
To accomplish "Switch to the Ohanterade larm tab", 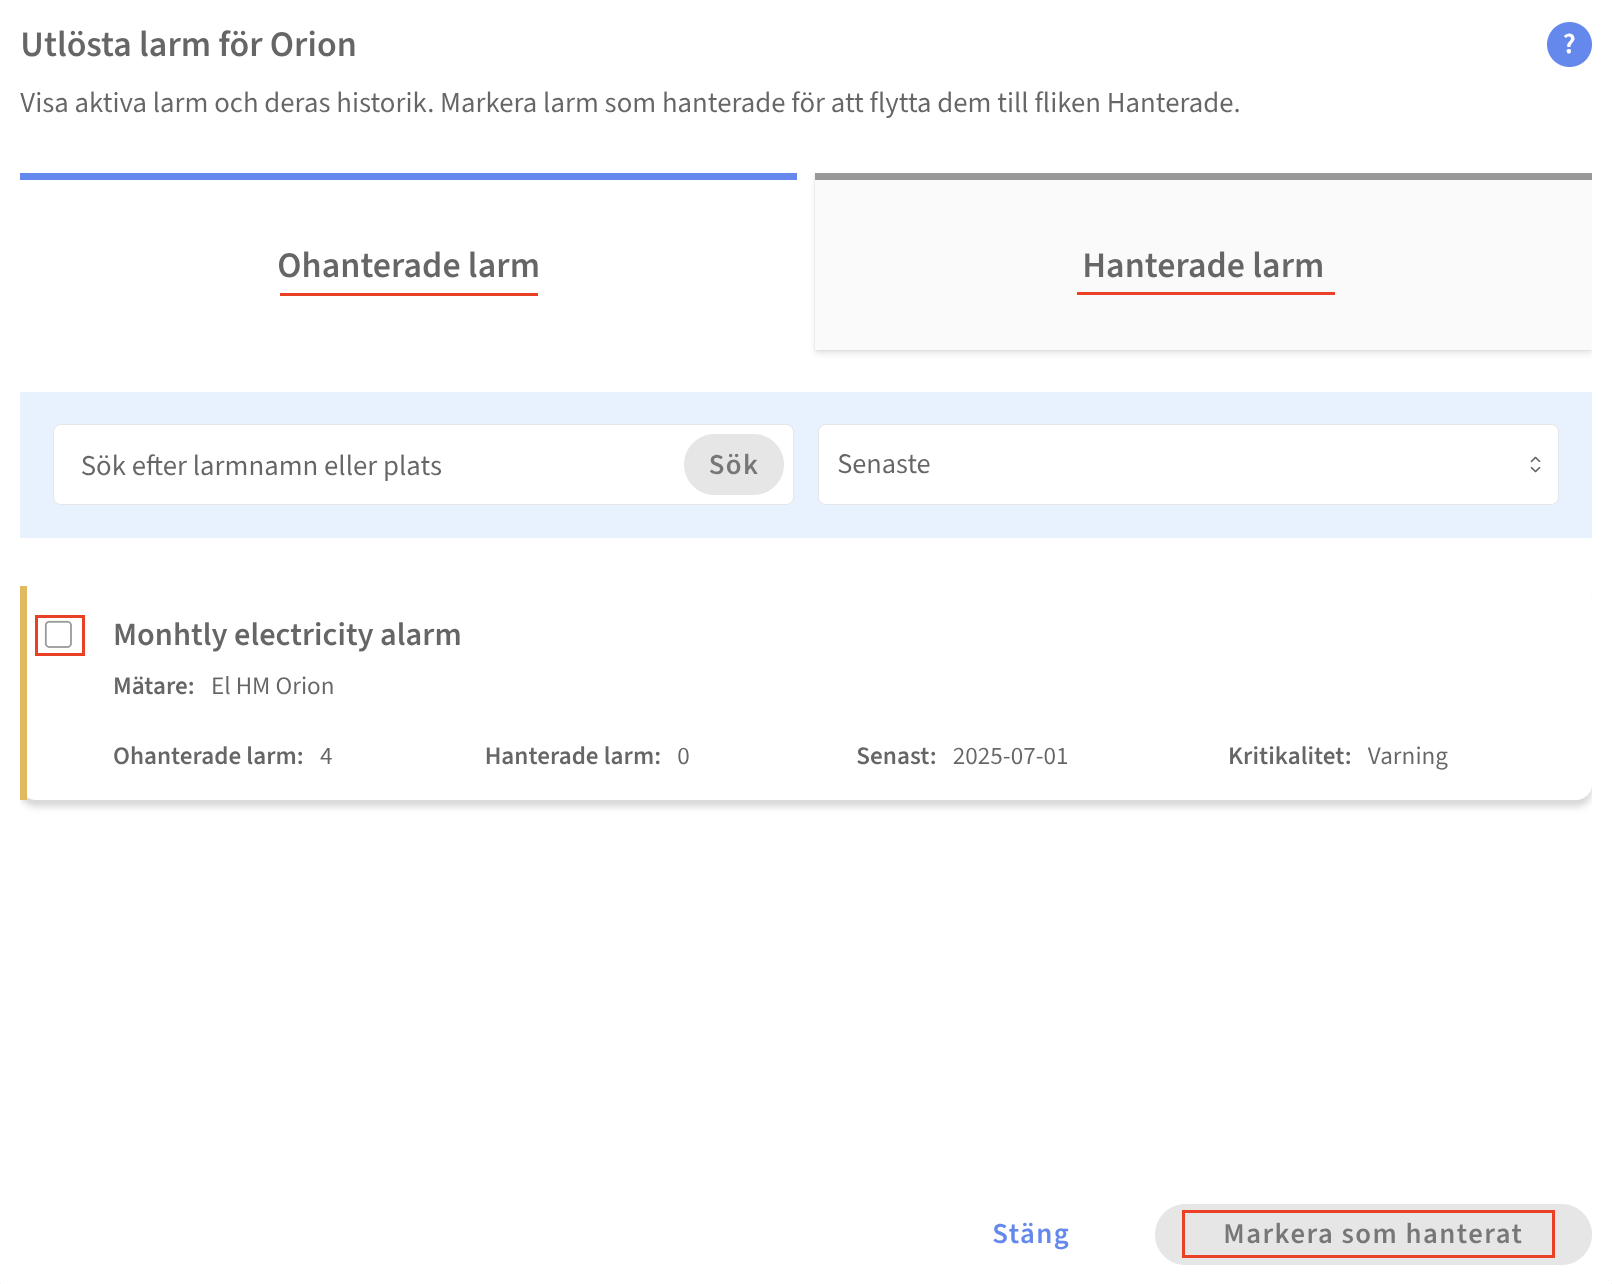I will point(408,266).
